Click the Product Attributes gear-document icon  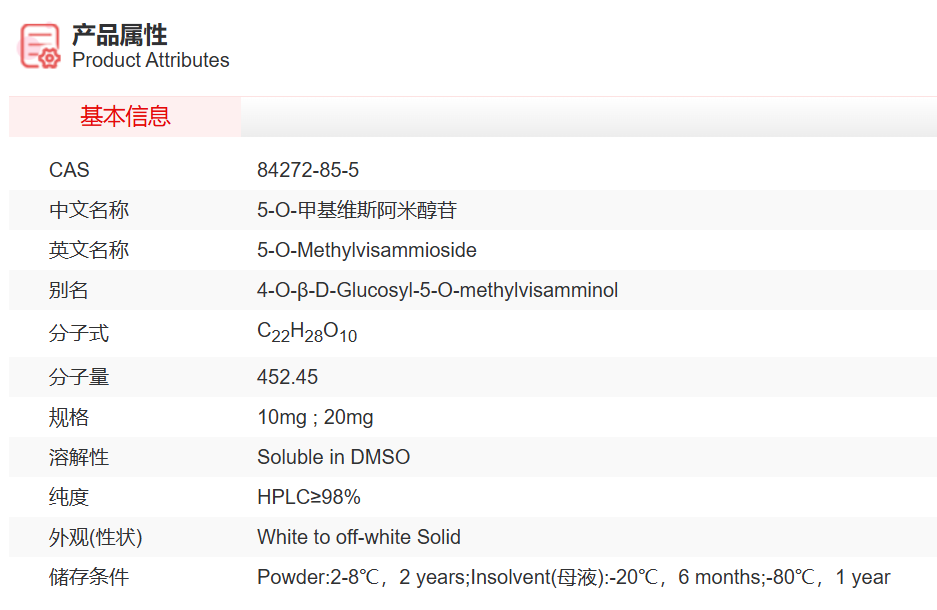click(41, 46)
